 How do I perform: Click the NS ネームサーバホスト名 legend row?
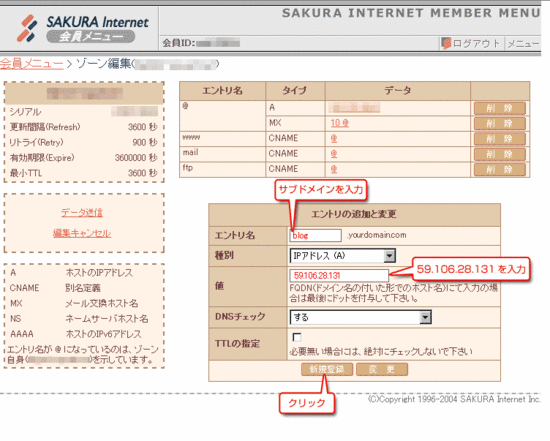tap(79, 319)
